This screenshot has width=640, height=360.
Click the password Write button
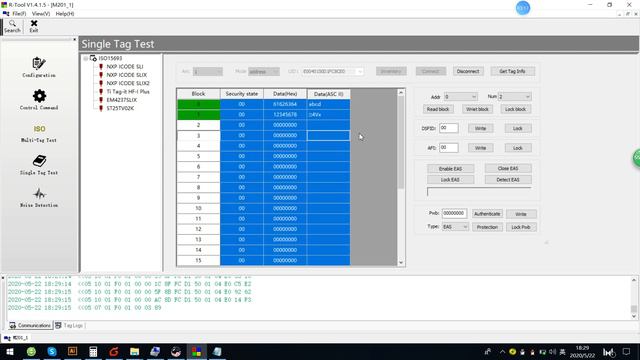pos(521,214)
